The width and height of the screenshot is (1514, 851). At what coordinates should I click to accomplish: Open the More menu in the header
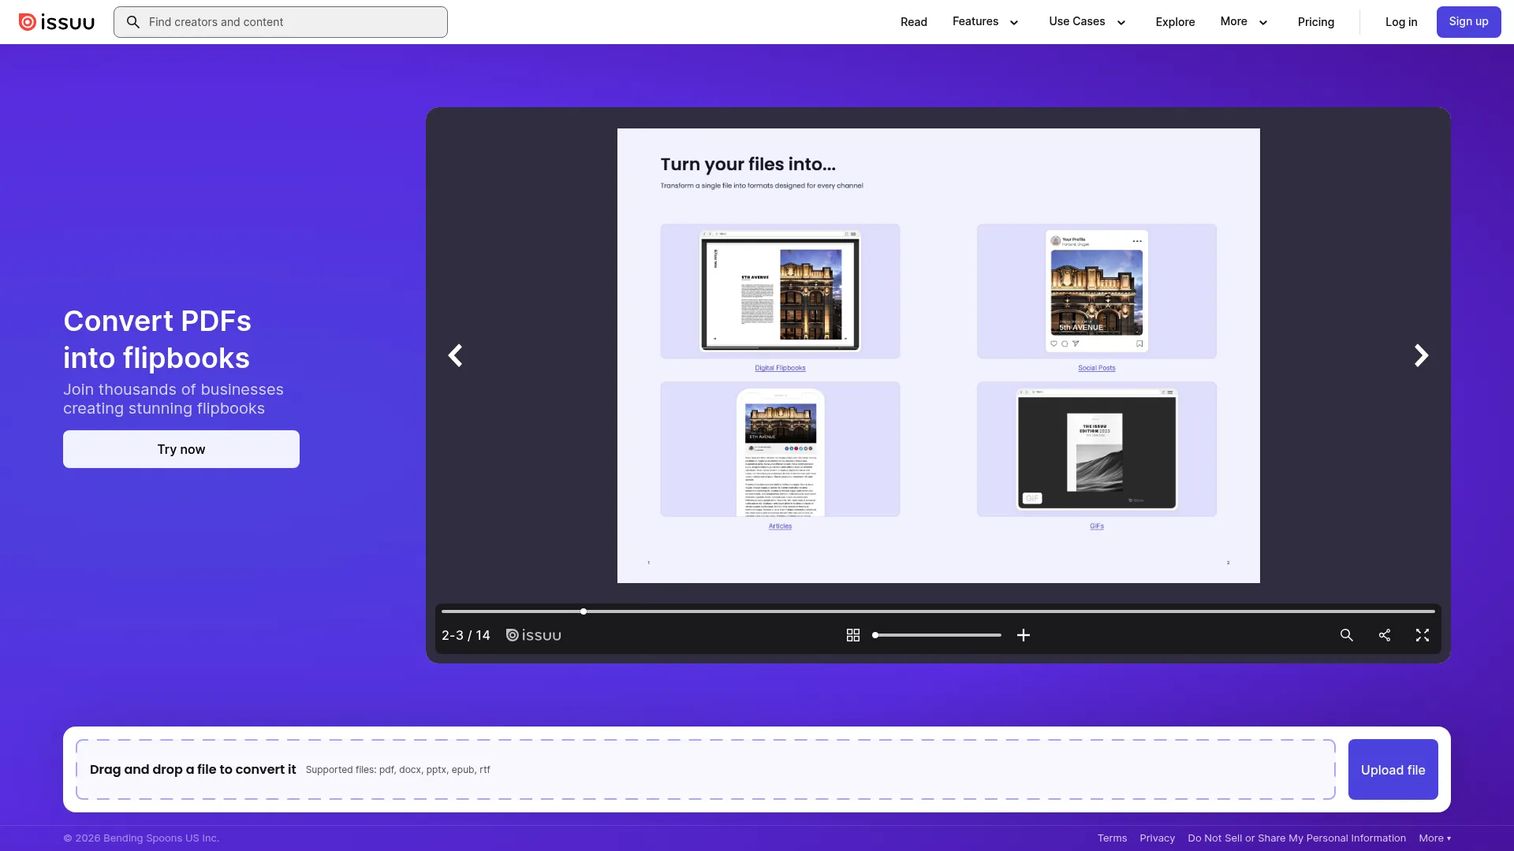point(1244,22)
